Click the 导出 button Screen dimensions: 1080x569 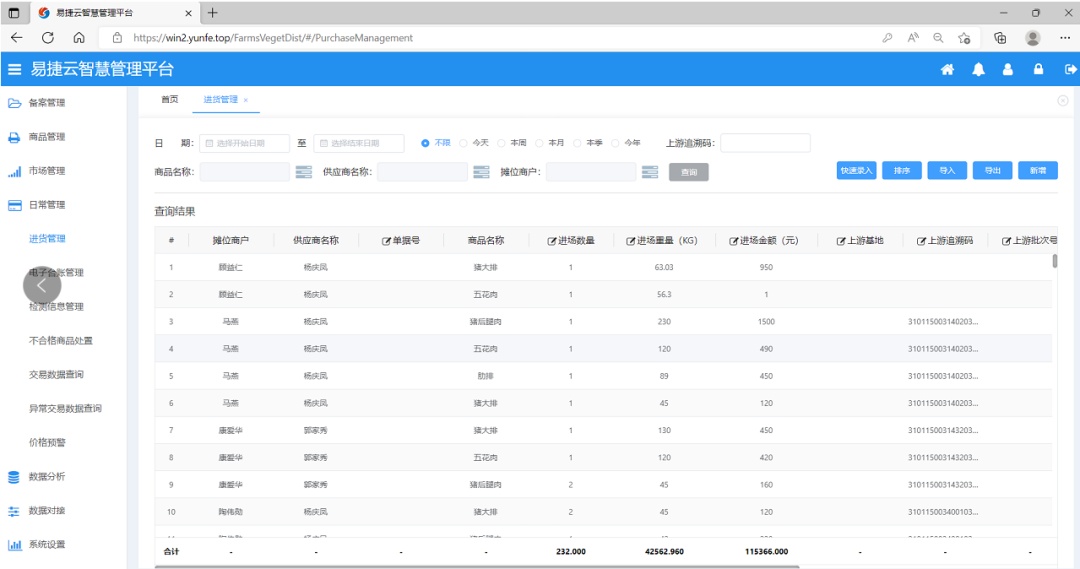click(x=992, y=171)
